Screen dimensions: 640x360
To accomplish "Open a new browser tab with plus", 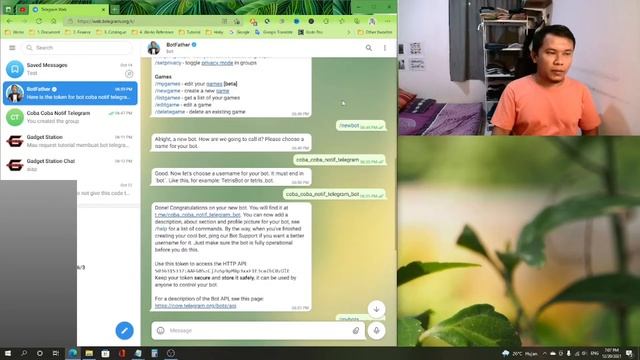I will pos(115,9).
